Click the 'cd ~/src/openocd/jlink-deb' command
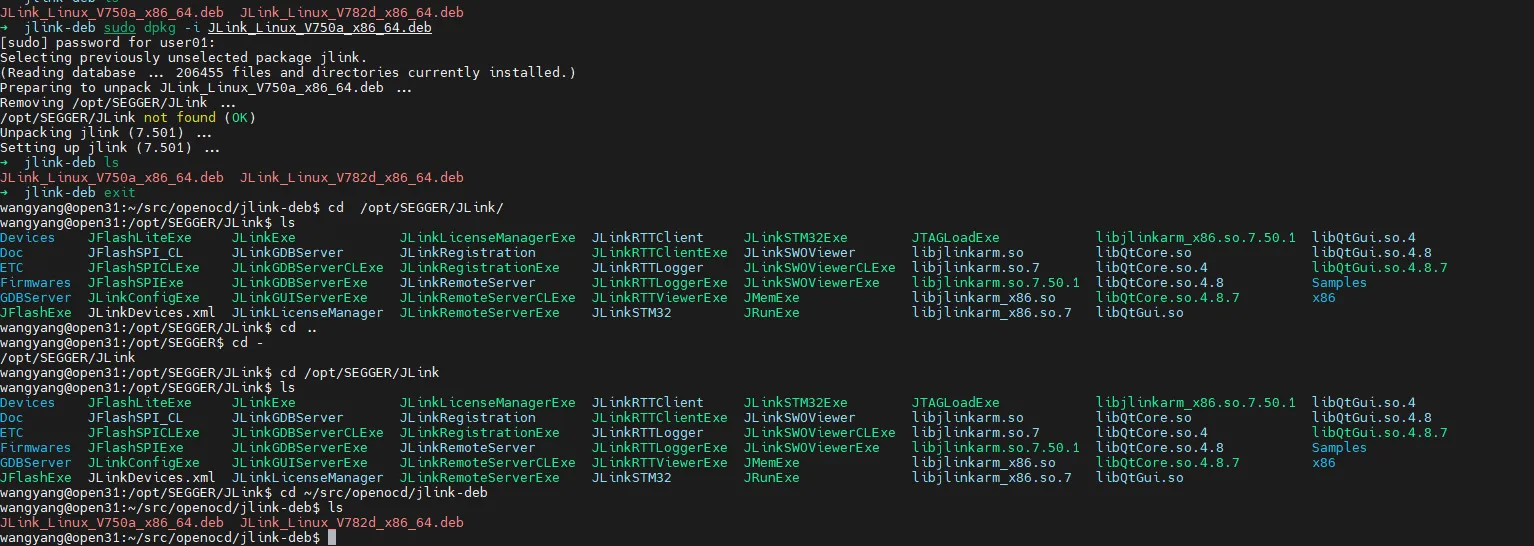The height and width of the screenshot is (546, 1534). (383, 493)
